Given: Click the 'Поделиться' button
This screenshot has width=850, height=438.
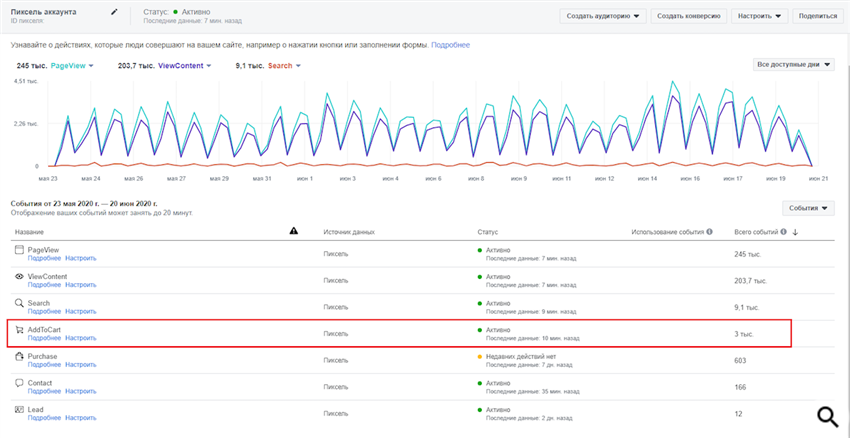Looking at the screenshot, I should 819,16.
